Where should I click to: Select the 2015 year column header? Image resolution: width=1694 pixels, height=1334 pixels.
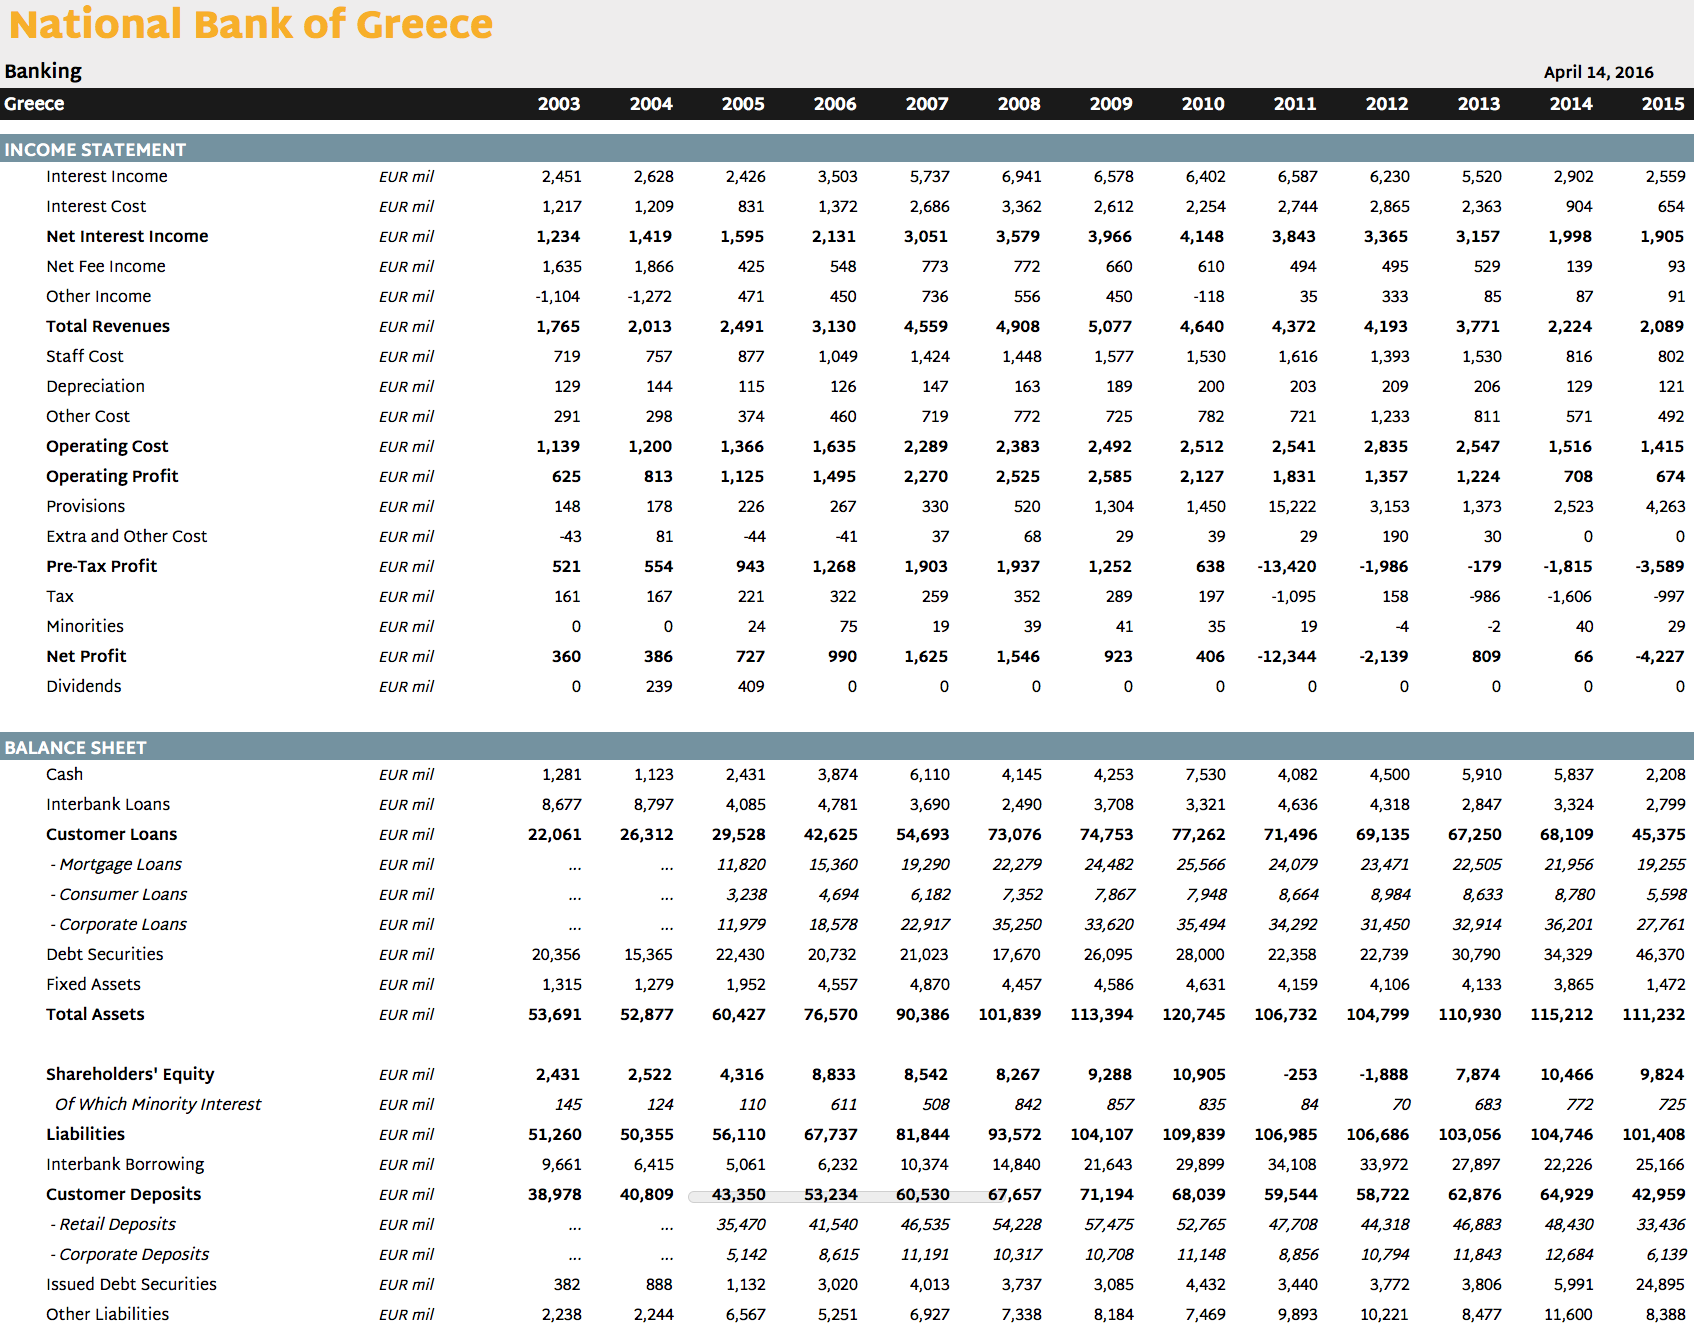point(1663,104)
